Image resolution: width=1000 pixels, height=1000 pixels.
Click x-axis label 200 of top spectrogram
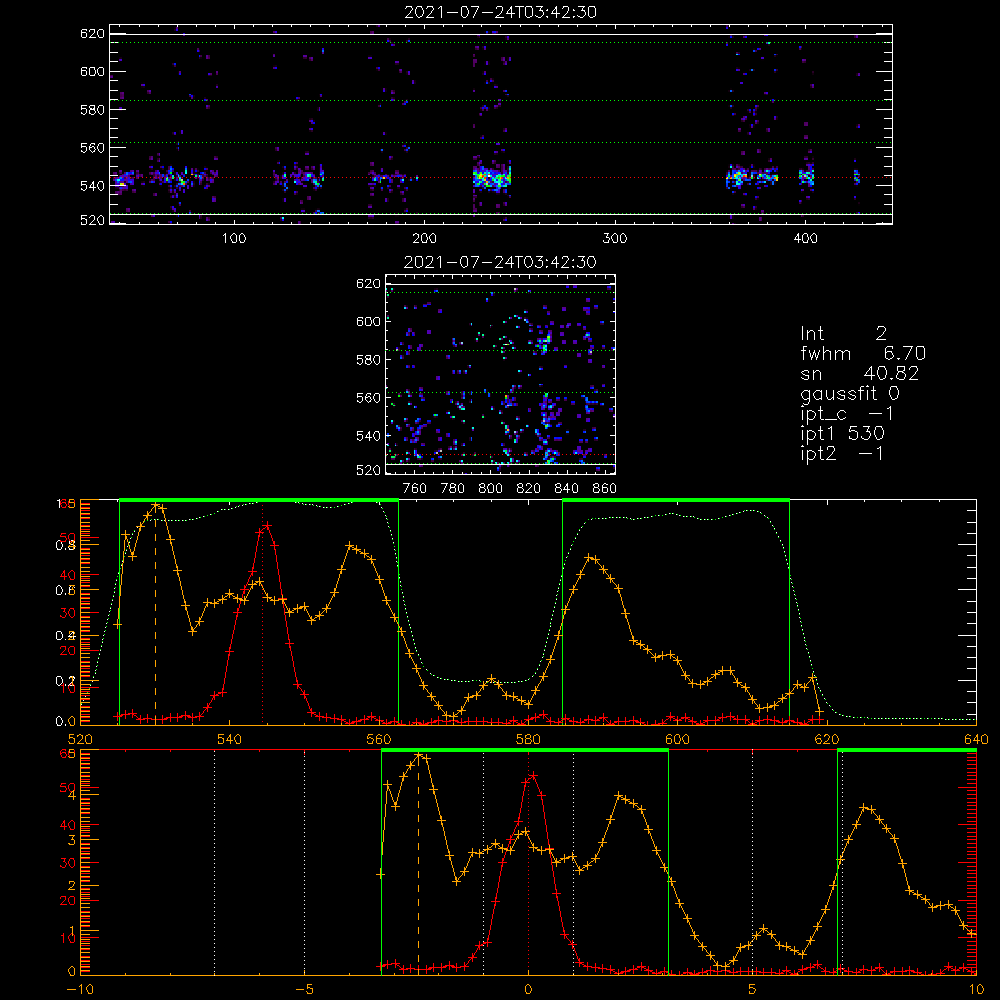(424, 239)
